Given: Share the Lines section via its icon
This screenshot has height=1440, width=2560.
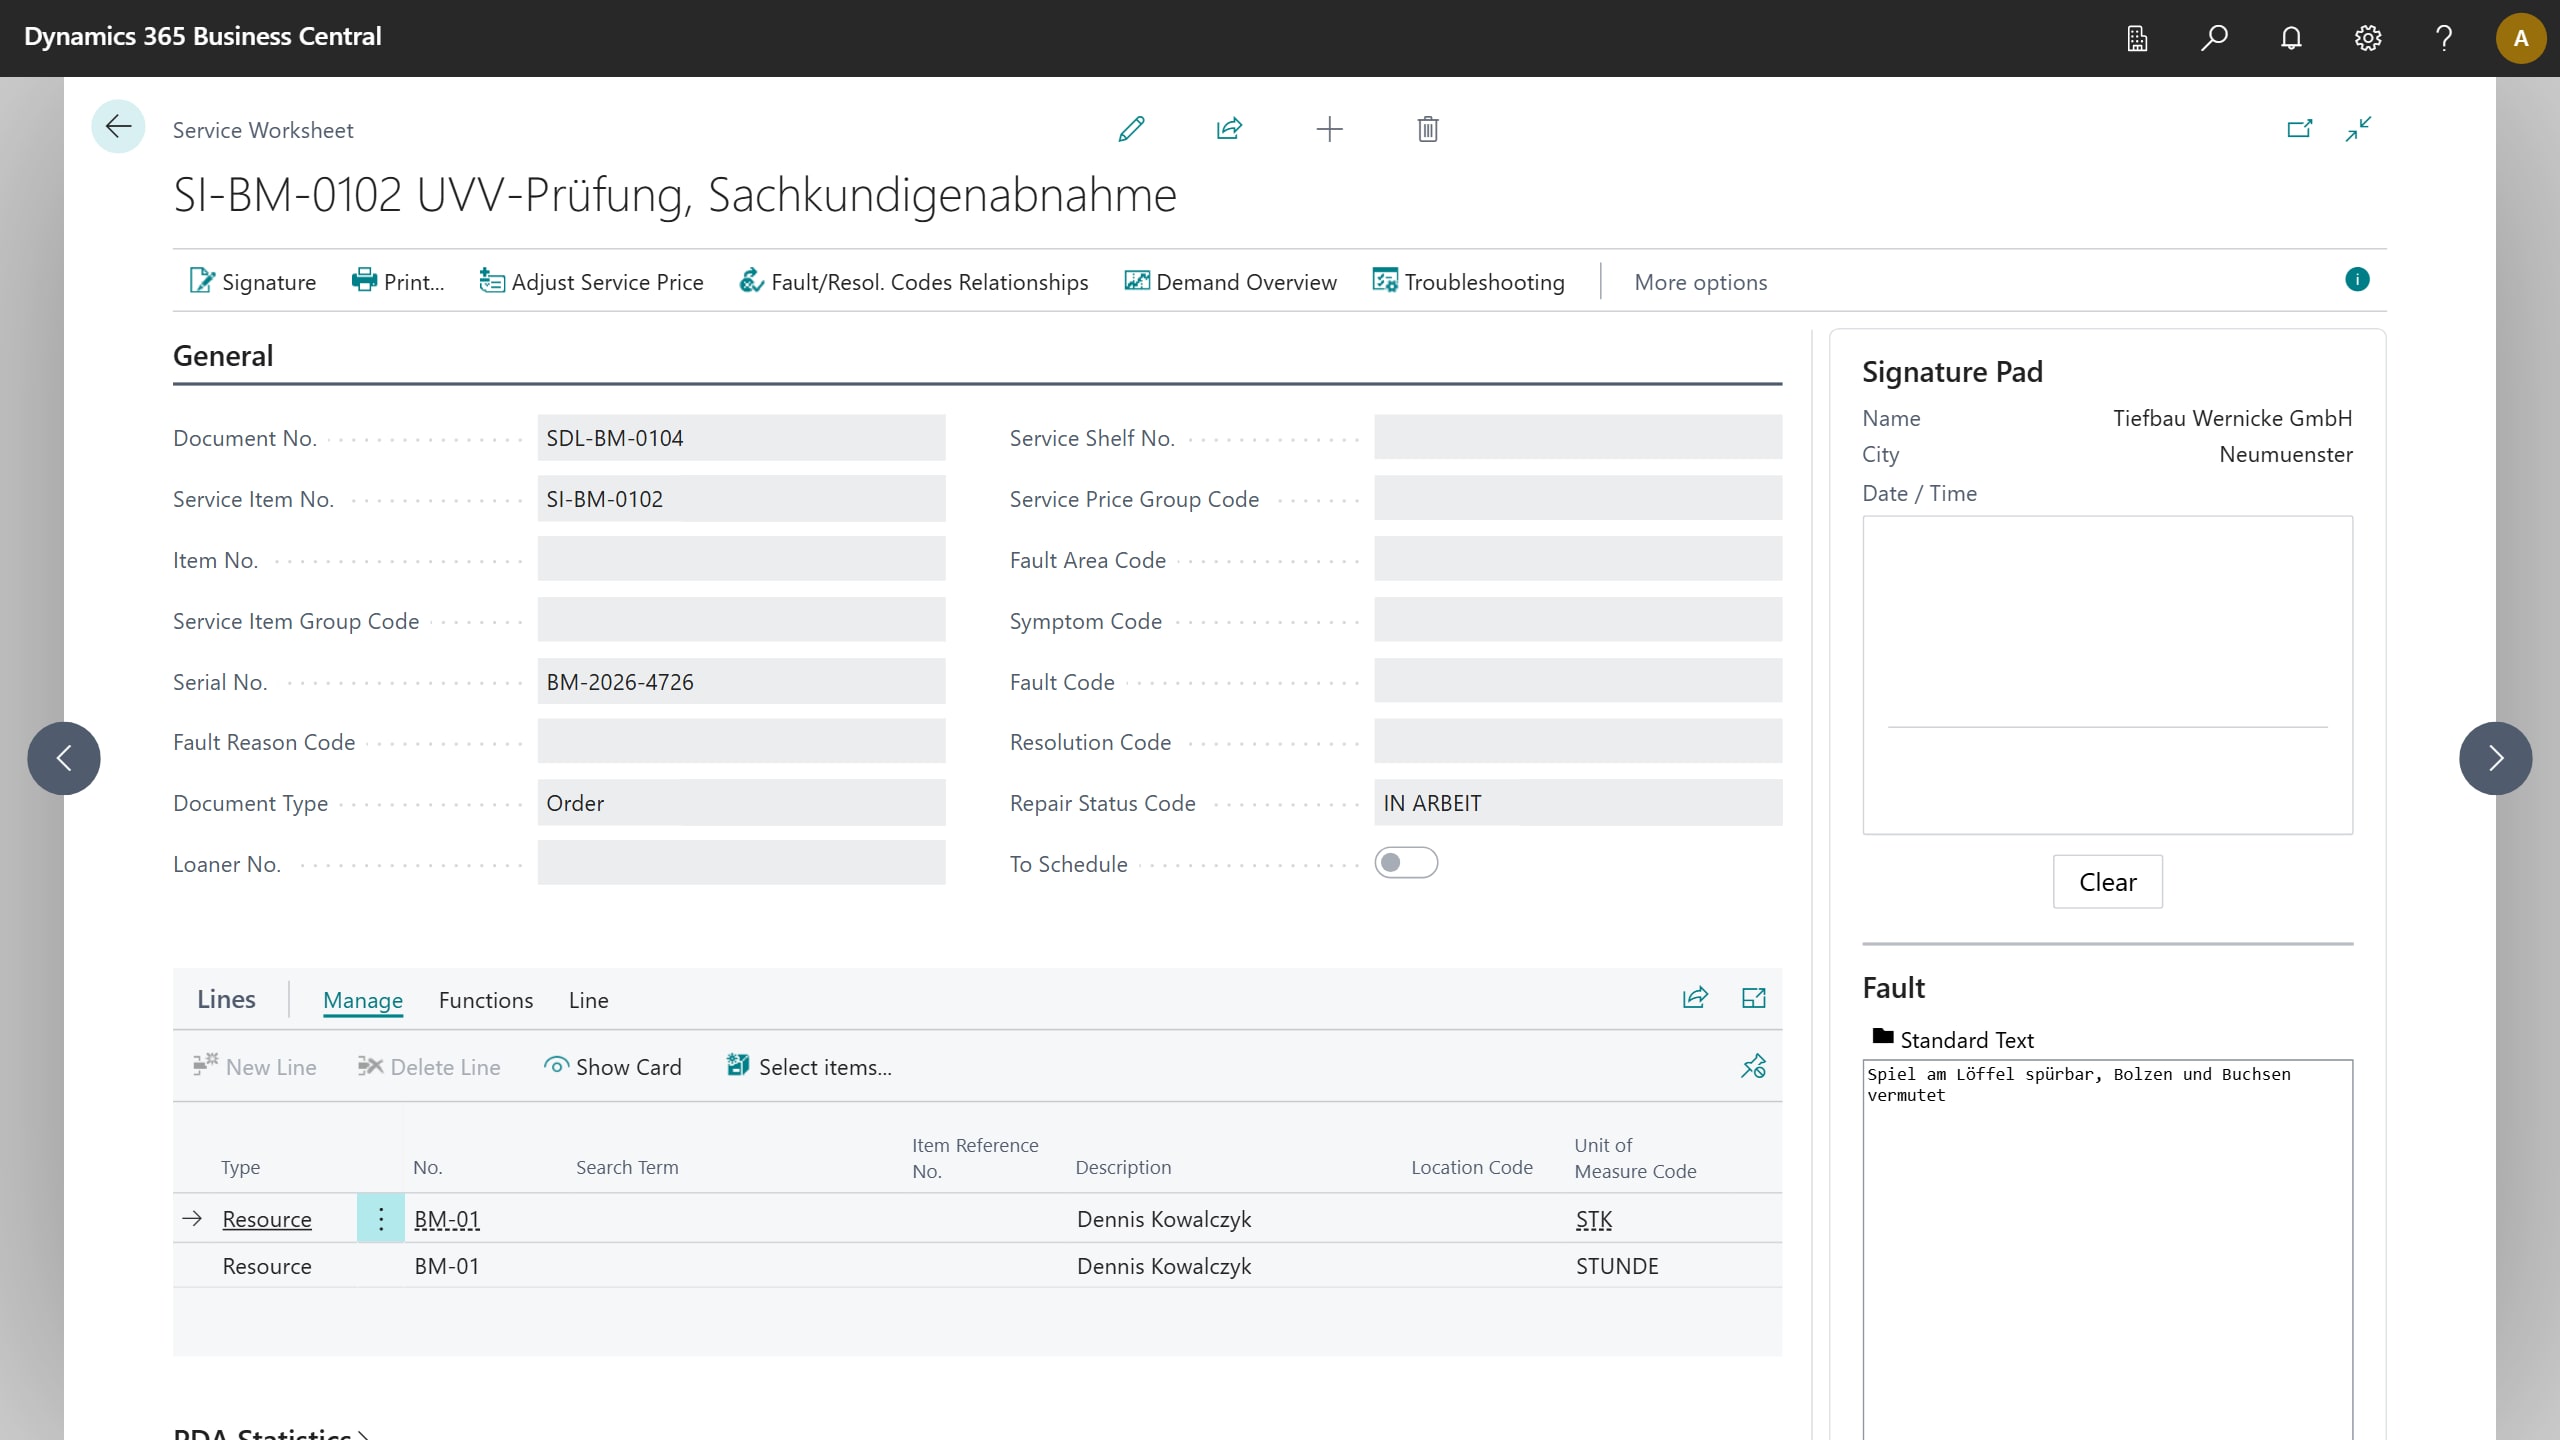Looking at the screenshot, I should pyautogui.click(x=1695, y=998).
